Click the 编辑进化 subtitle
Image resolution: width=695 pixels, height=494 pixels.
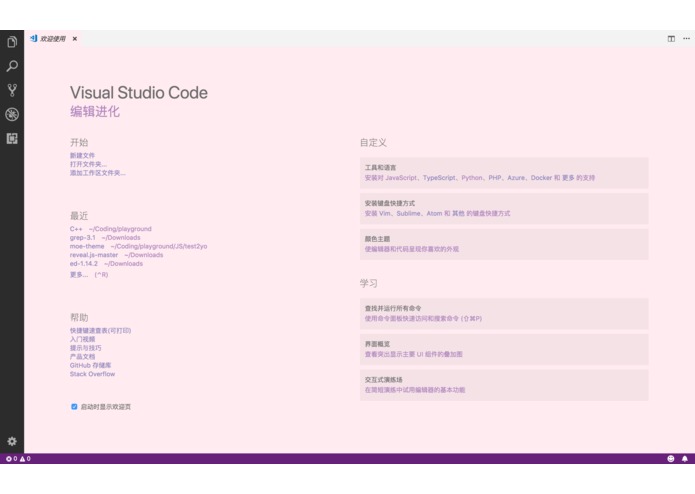[94, 111]
